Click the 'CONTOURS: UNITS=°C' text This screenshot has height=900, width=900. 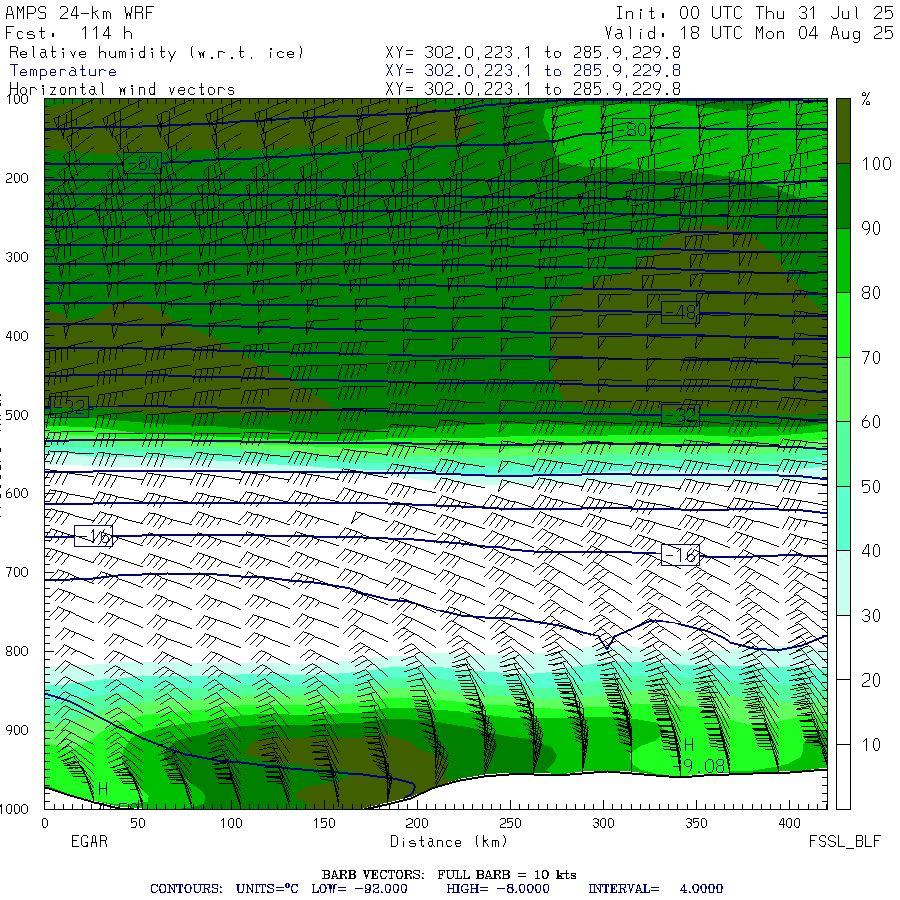coord(224,889)
